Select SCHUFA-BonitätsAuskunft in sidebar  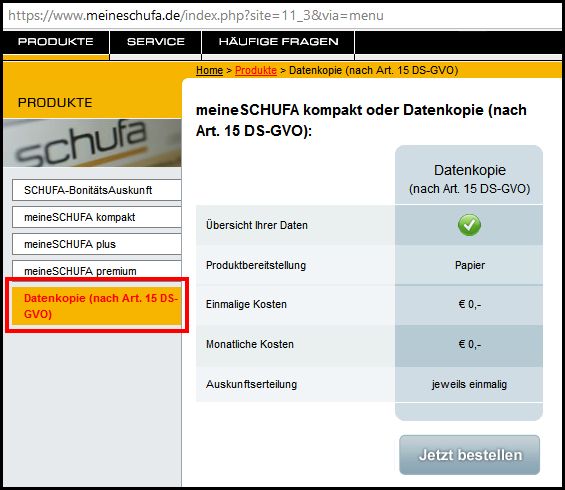pos(97,190)
